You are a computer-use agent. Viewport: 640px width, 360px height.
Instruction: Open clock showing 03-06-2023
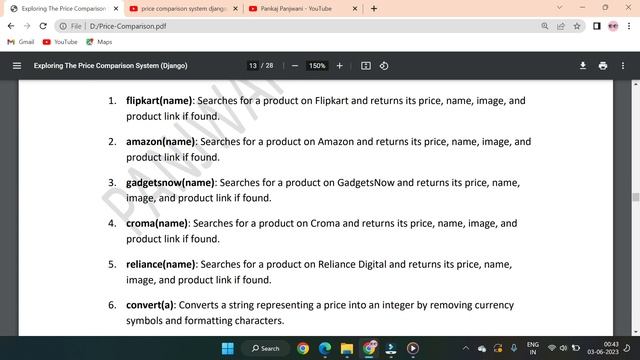603,348
